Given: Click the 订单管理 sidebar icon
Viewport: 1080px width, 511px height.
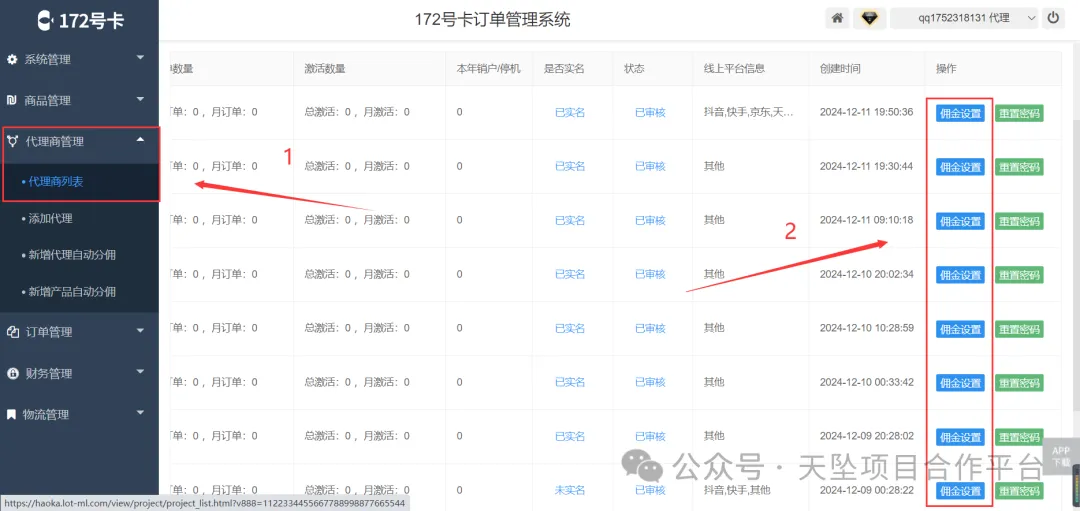Looking at the screenshot, I should pyautogui.click(x=12, y=333).
